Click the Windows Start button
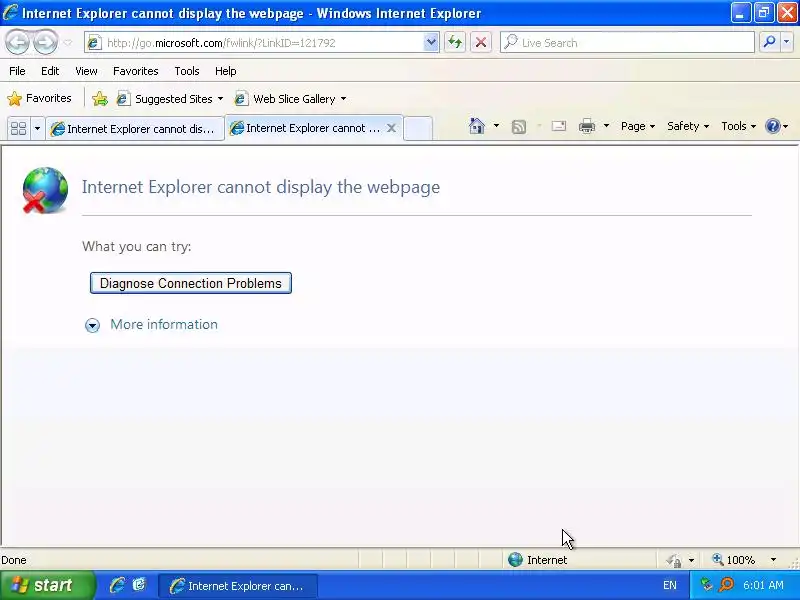800x600 pixels. pos(47,585)
